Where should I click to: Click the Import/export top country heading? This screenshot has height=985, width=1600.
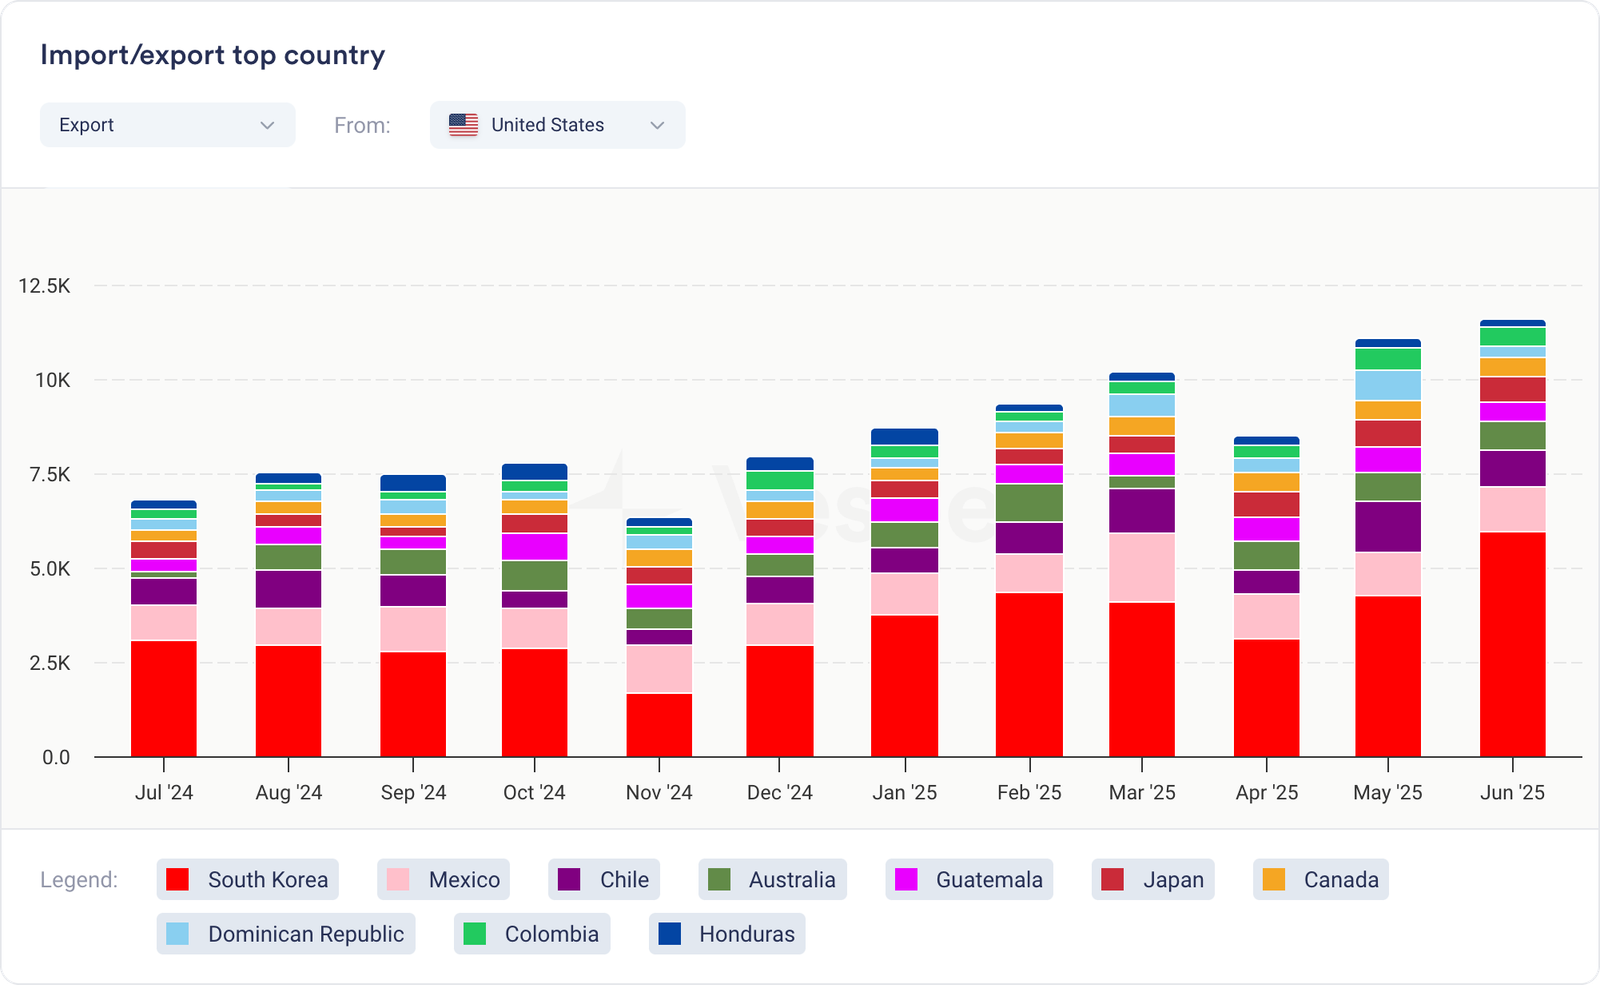pos(212,55)
